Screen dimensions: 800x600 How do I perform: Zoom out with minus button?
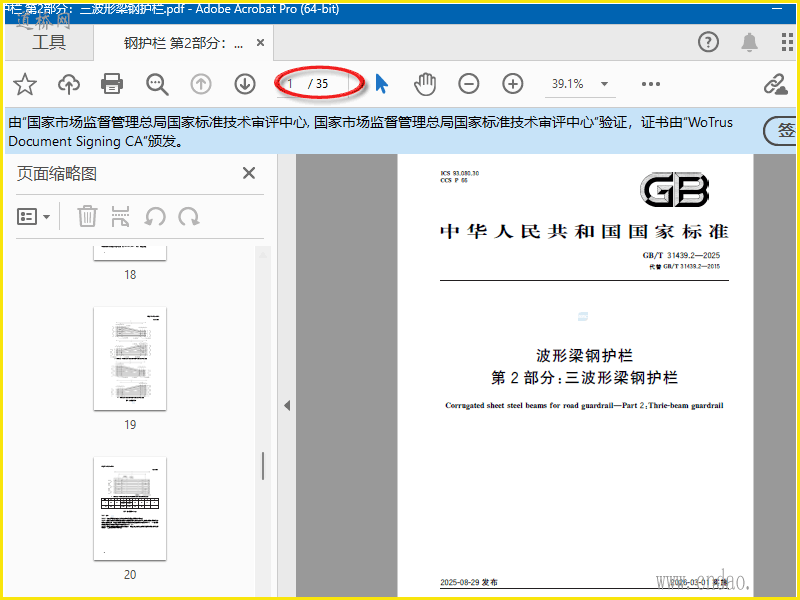[468, 84]
